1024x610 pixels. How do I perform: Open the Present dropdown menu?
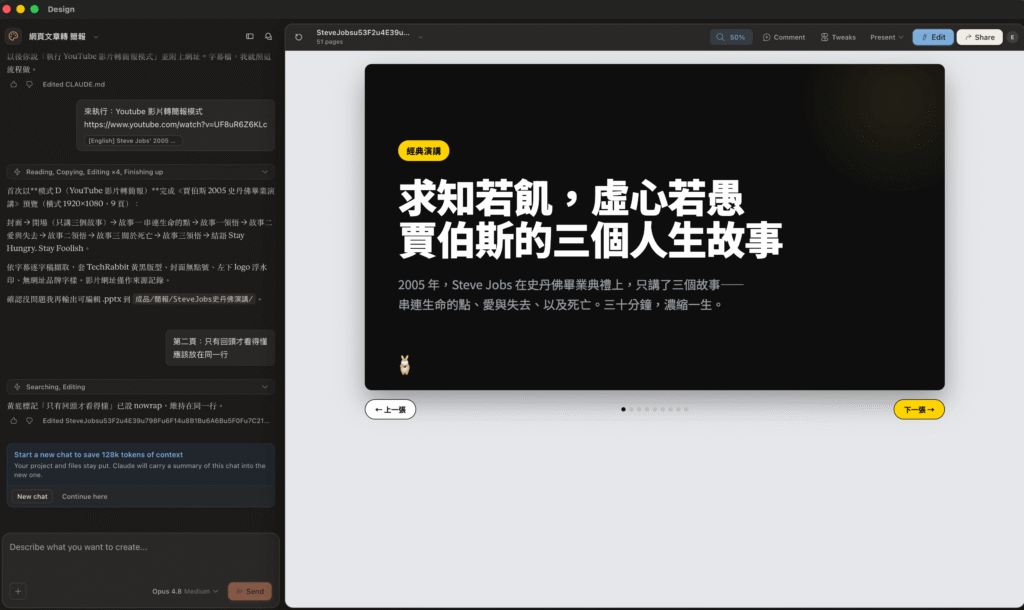886,37
